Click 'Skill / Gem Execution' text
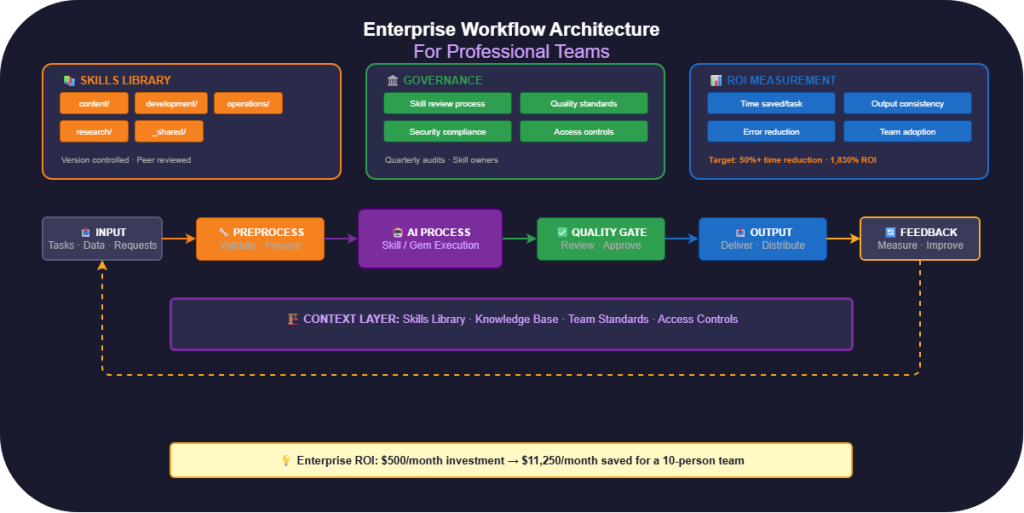The image size is (1024, 513). [x=430, y=245]
